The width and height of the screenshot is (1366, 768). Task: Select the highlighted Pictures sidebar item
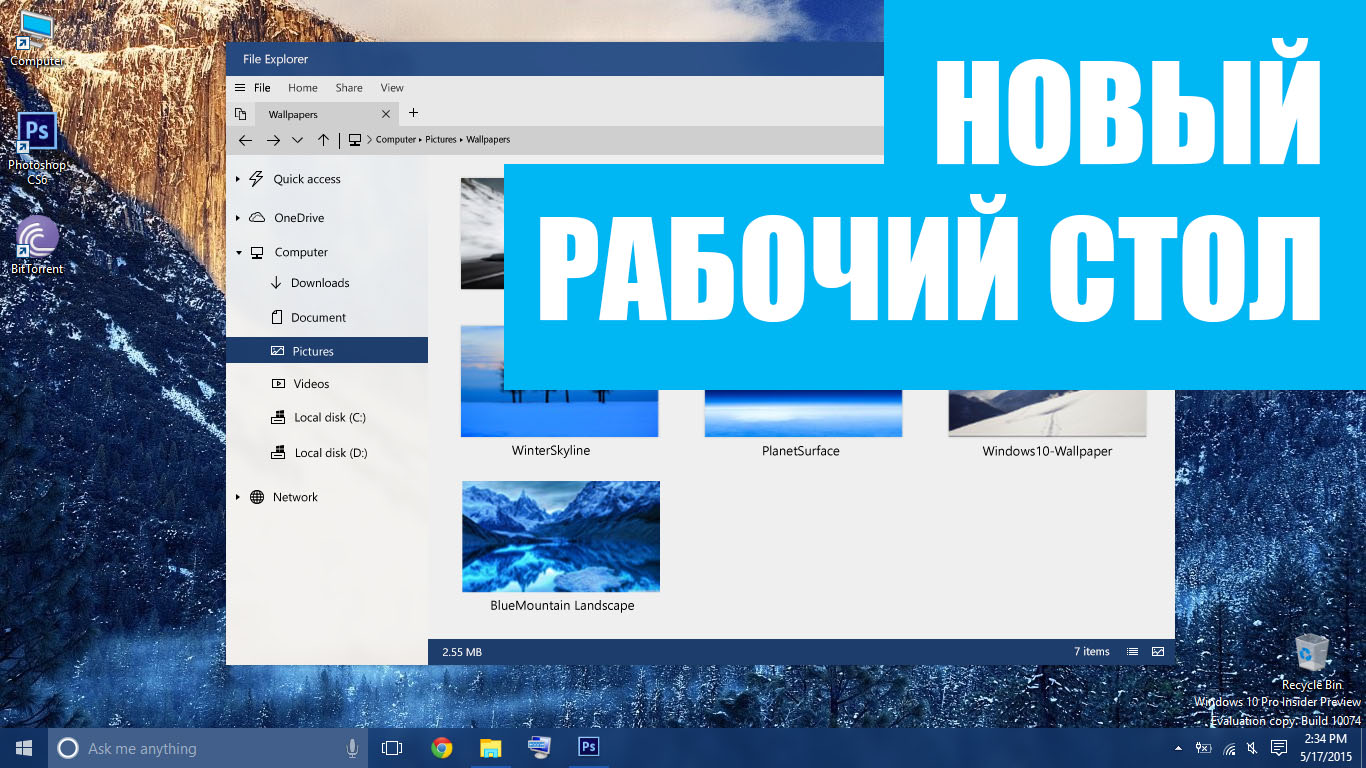click(327, 351)
